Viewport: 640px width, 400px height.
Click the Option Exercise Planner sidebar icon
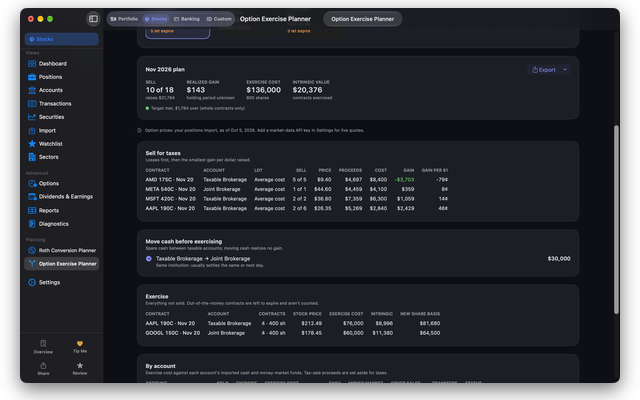tap(32, 264)
